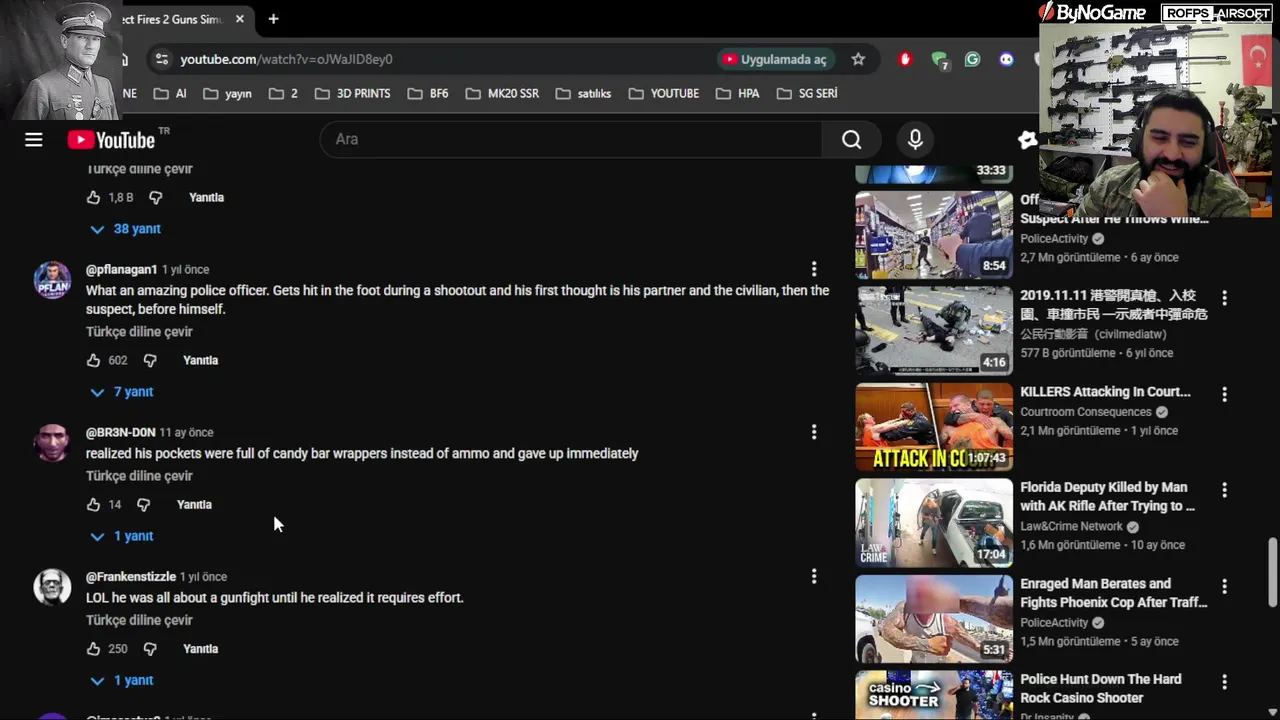Open the YouTube hamburger guide menu

click(x=34, y=140)
